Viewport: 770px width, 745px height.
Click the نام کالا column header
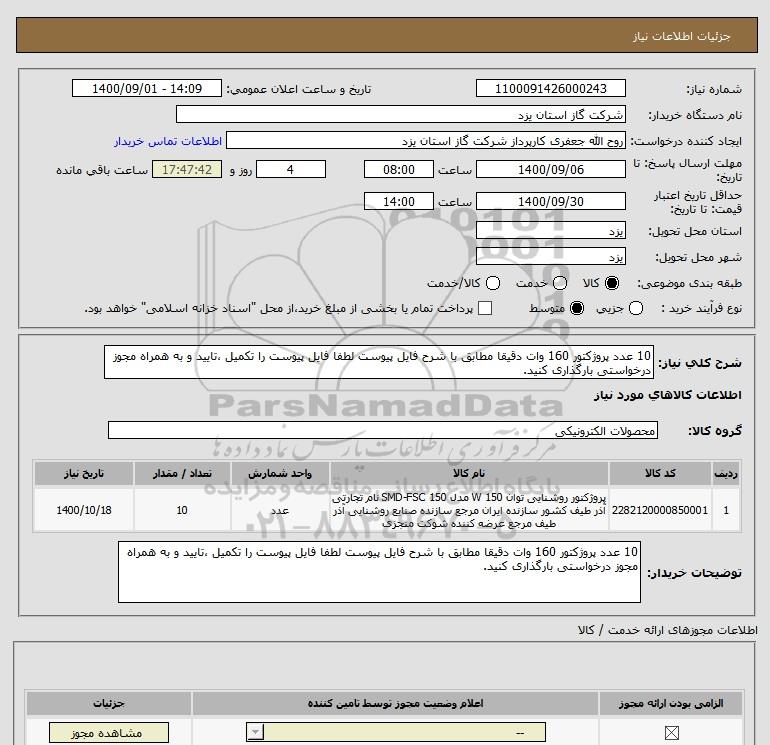[x=469, y=473]
